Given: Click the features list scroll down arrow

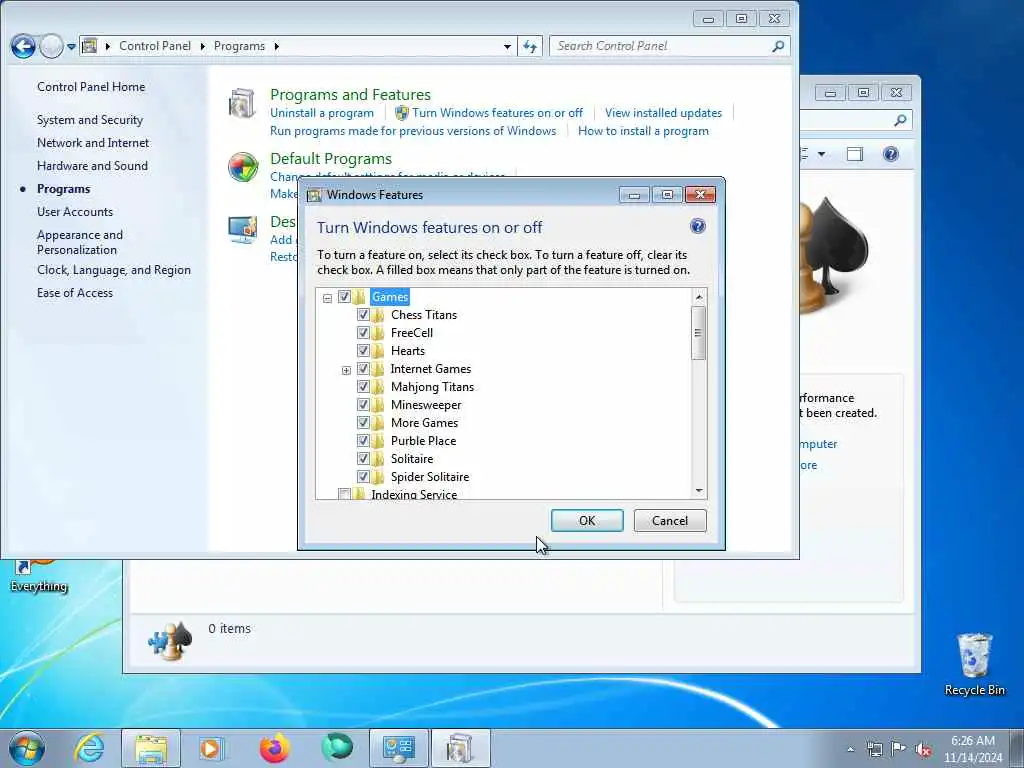Looking at the screenshot, I should click(x=699, y=491).
